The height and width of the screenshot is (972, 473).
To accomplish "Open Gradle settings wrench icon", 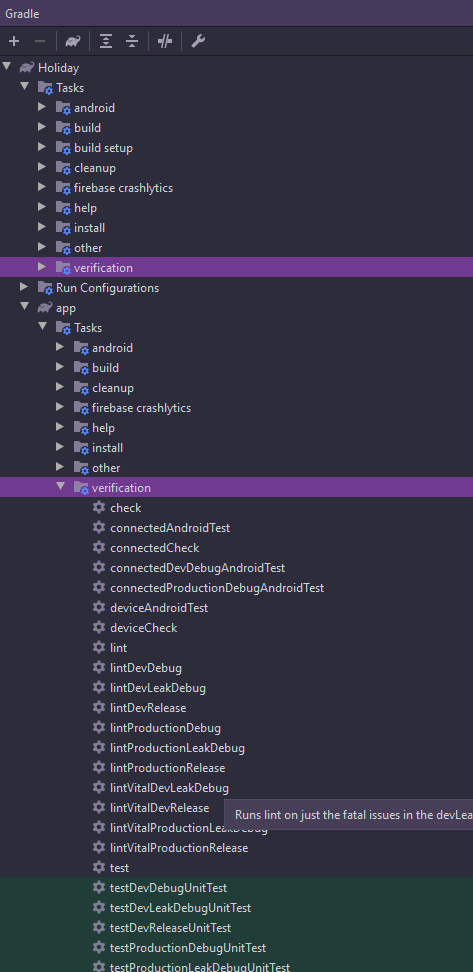I will click(x=198, y=42).
